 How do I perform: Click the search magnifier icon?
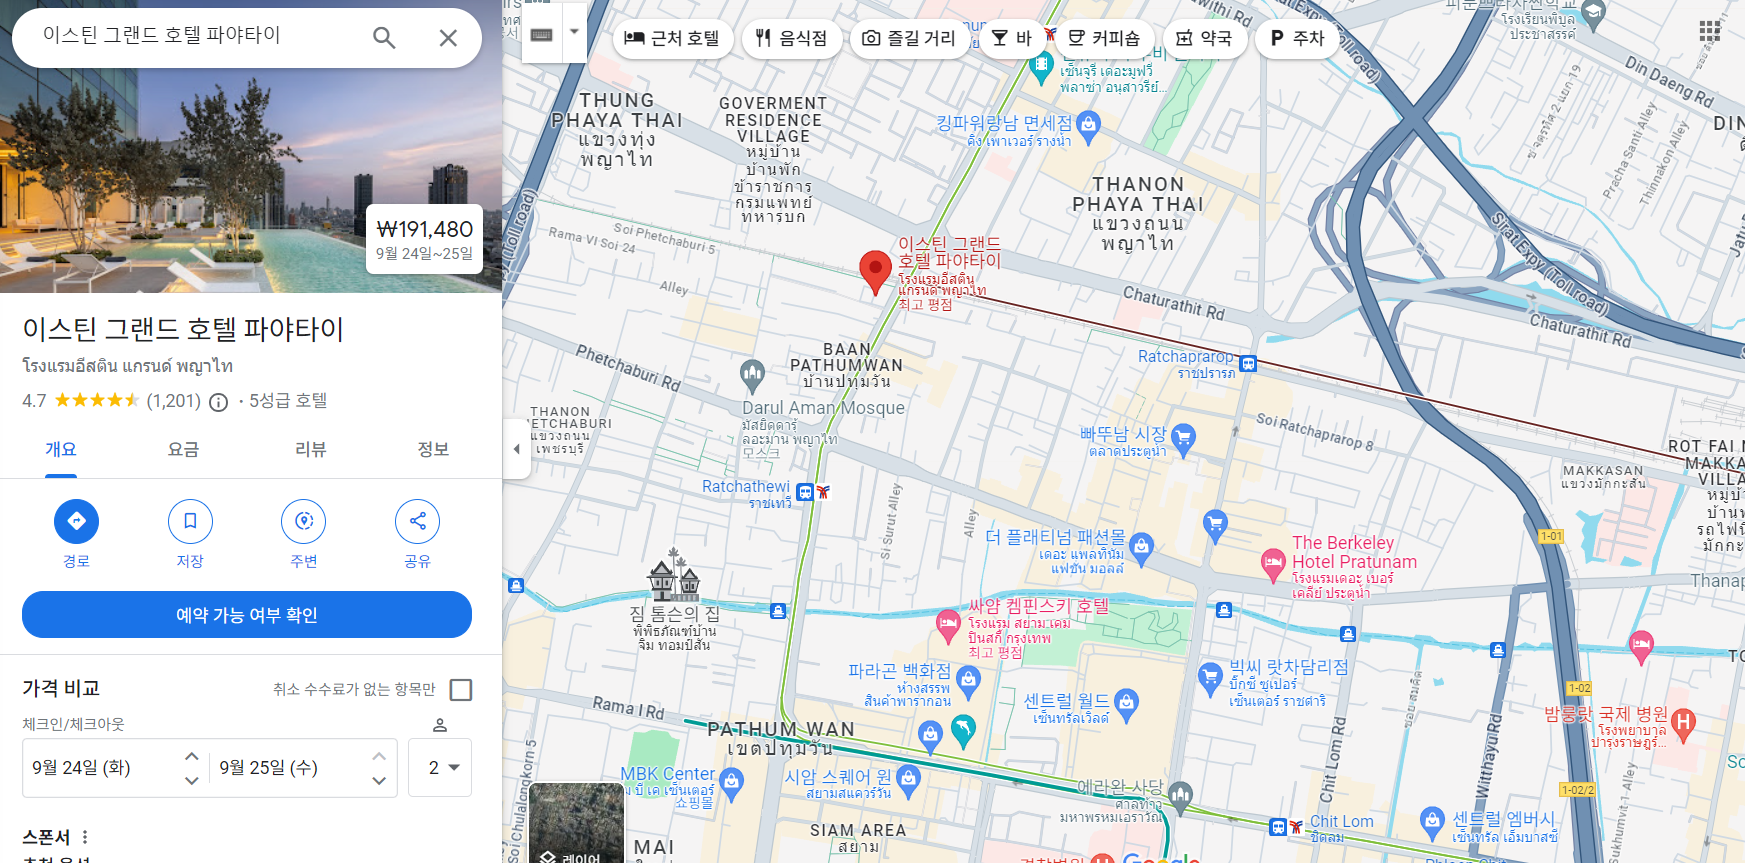point(384,38)
